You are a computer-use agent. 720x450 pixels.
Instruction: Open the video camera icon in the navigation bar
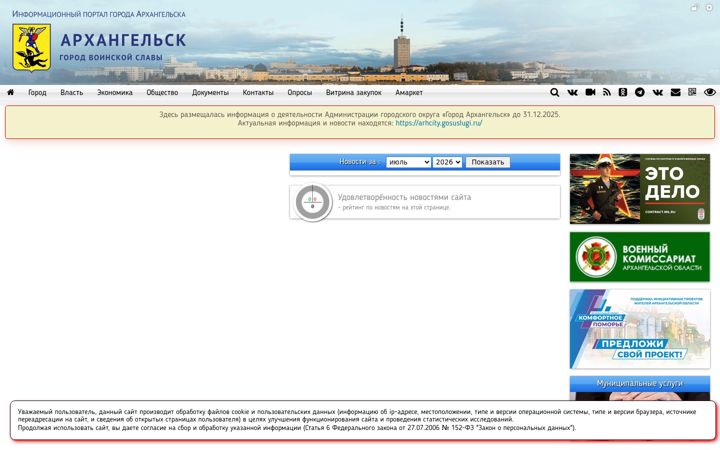click(590, 93)
